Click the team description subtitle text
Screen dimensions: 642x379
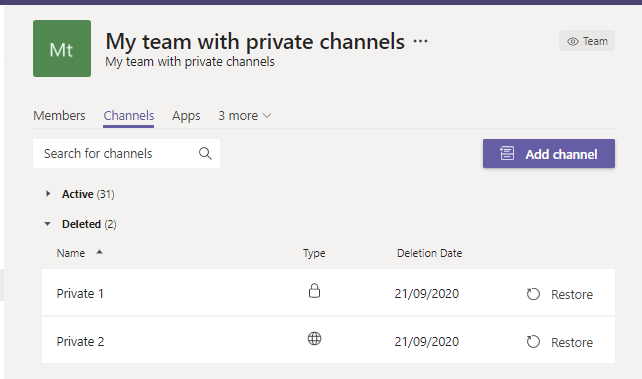[x=190, y=62]
